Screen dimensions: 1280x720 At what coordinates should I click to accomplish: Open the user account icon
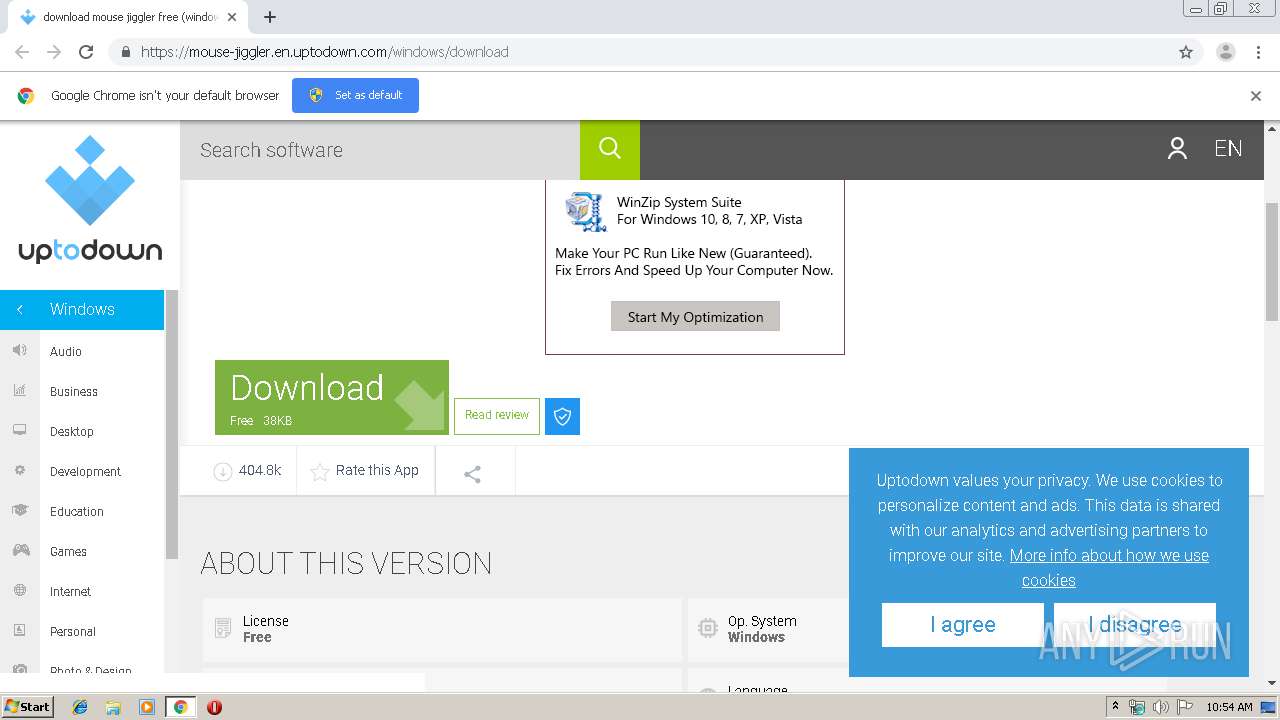click(1177, 149)
